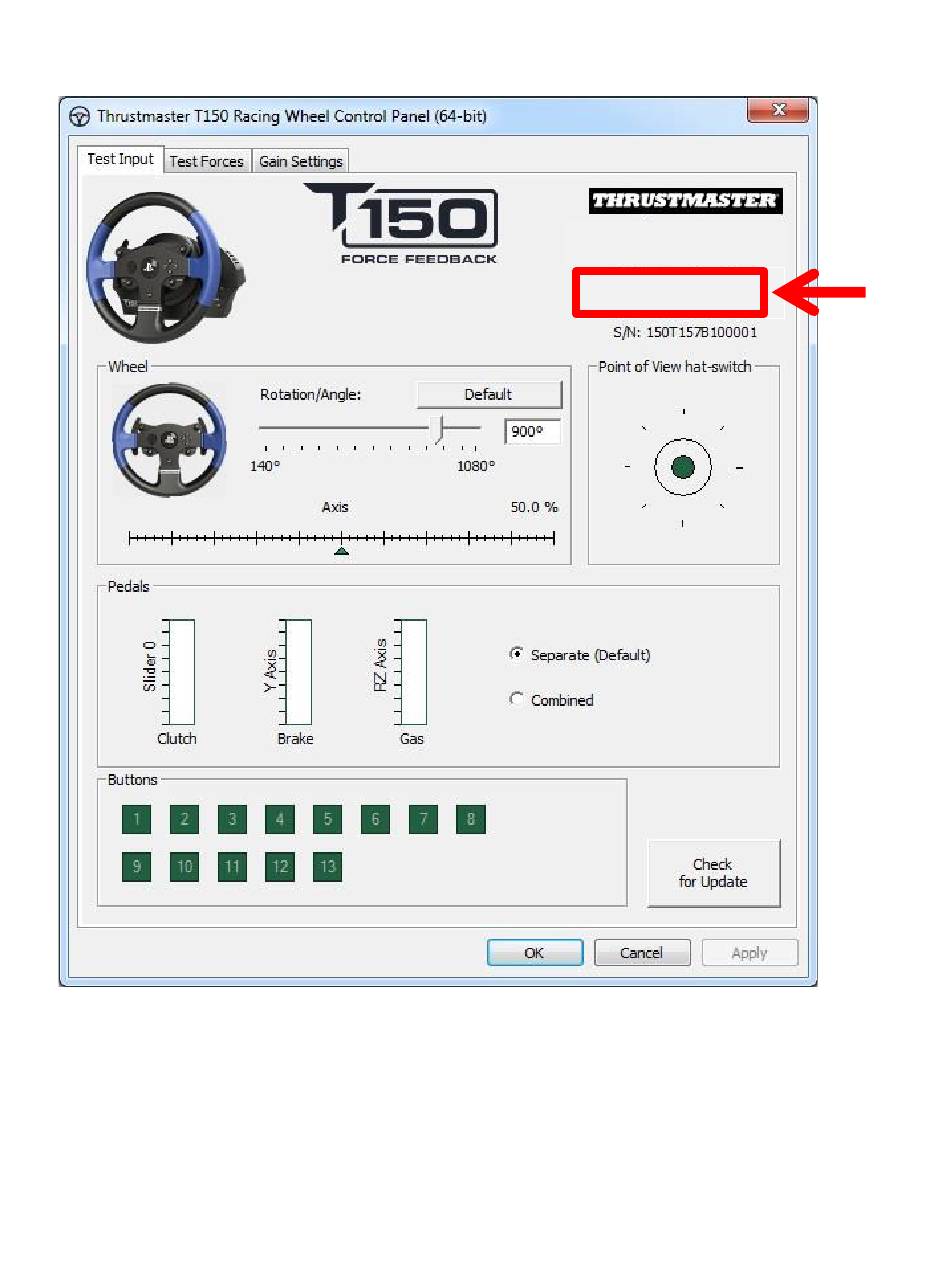Click button indicator 10
This screenshot has width=950, height=1288.
click(x=184, y=867)
